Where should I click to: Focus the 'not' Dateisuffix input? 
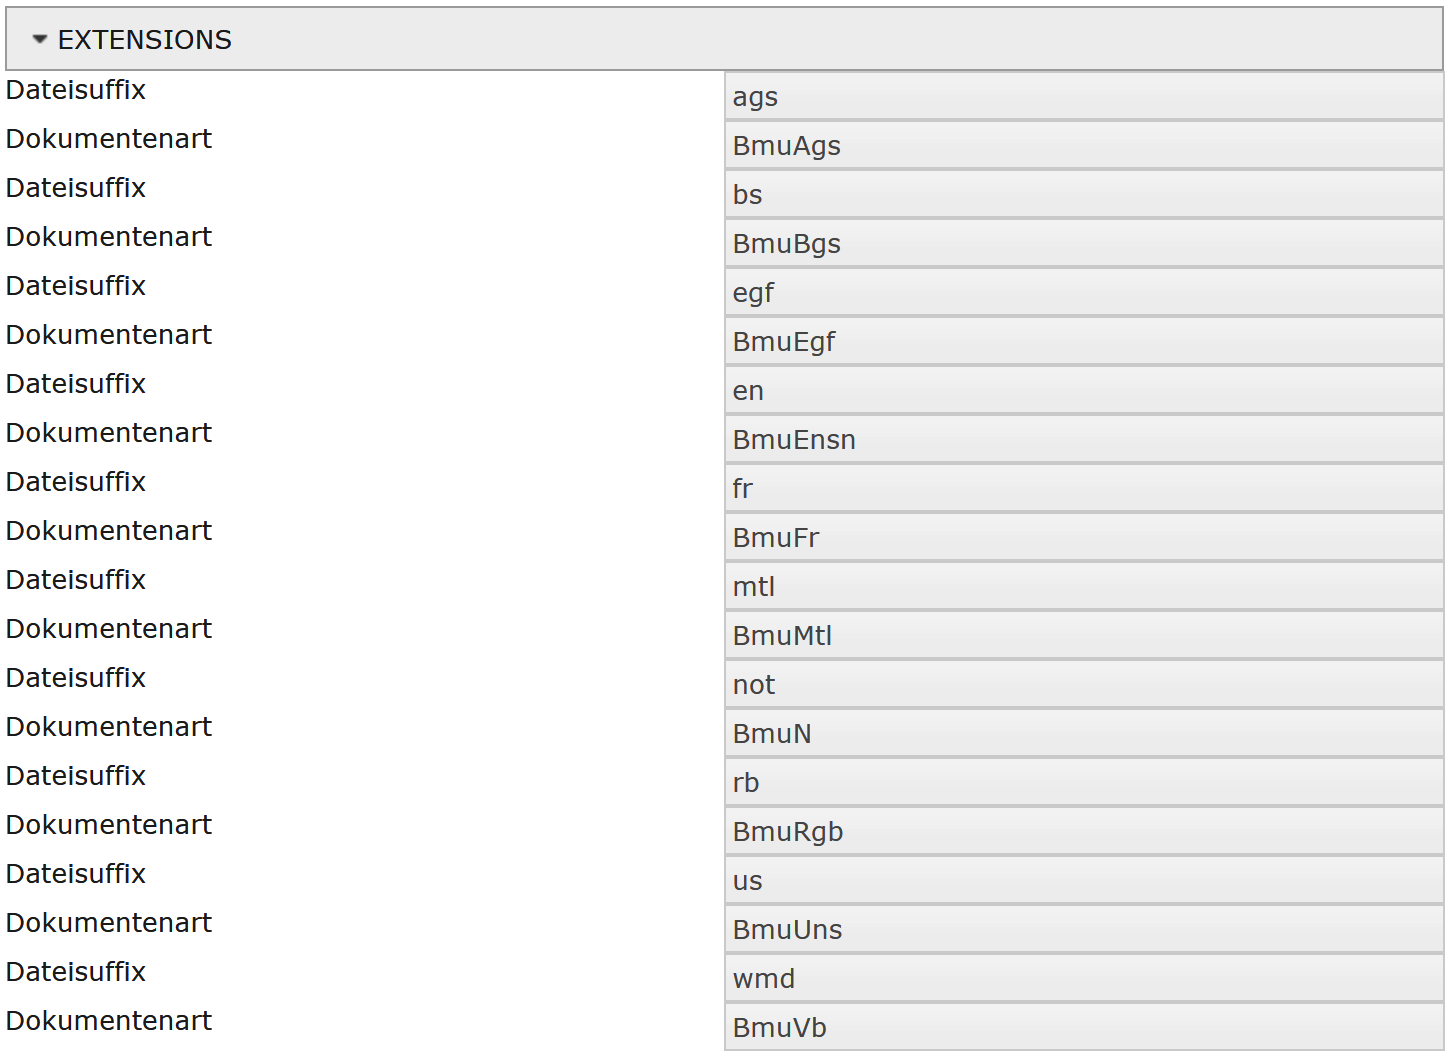[x=1084, y=685]
